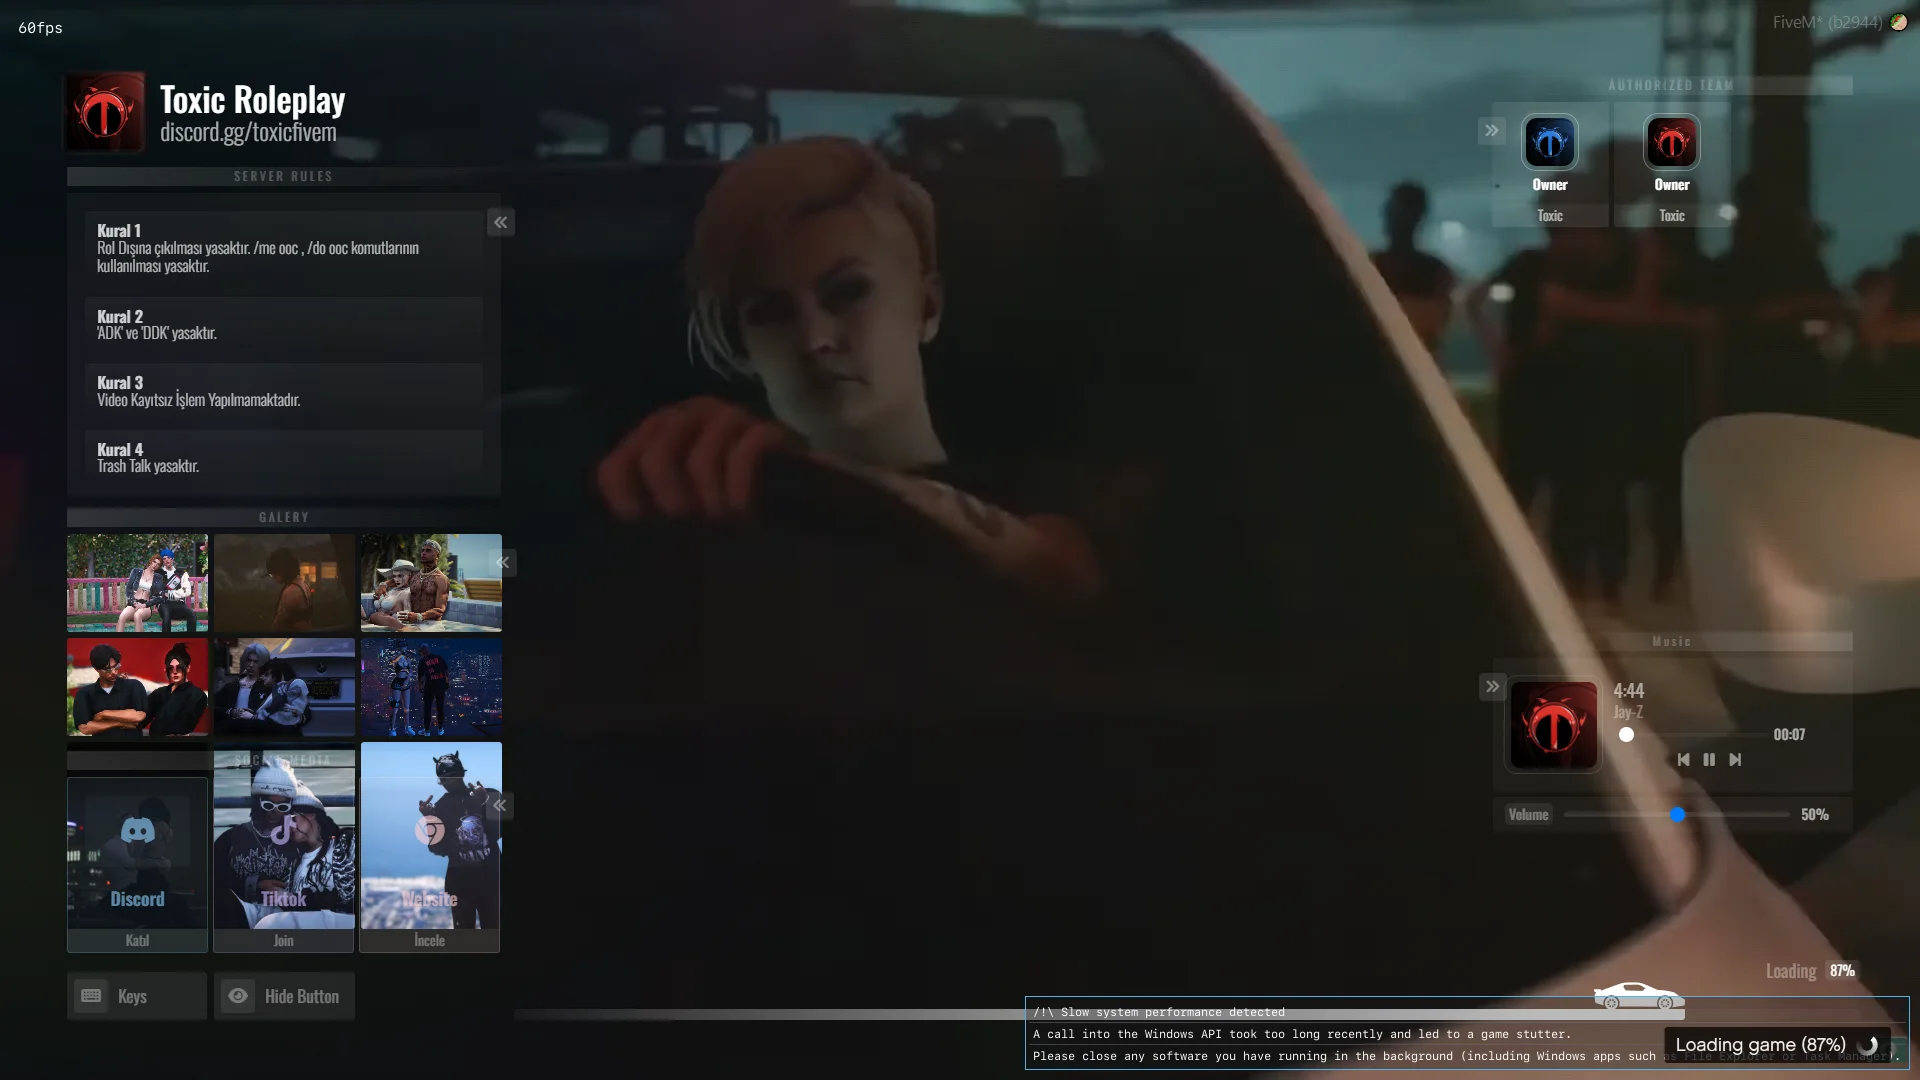Click the İncele link under Website
The image size is (1920, 1080).
(x=430, y=940)
